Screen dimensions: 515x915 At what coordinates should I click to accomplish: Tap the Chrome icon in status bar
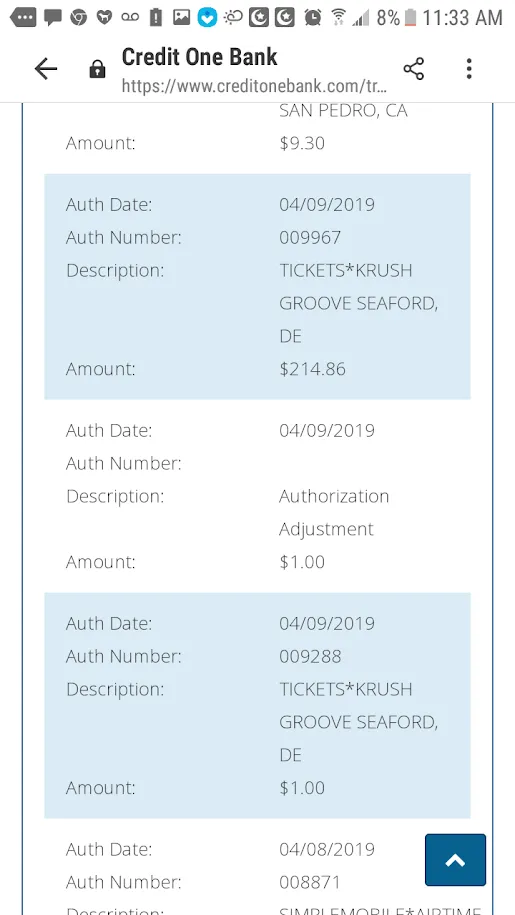tap(78, 18)
